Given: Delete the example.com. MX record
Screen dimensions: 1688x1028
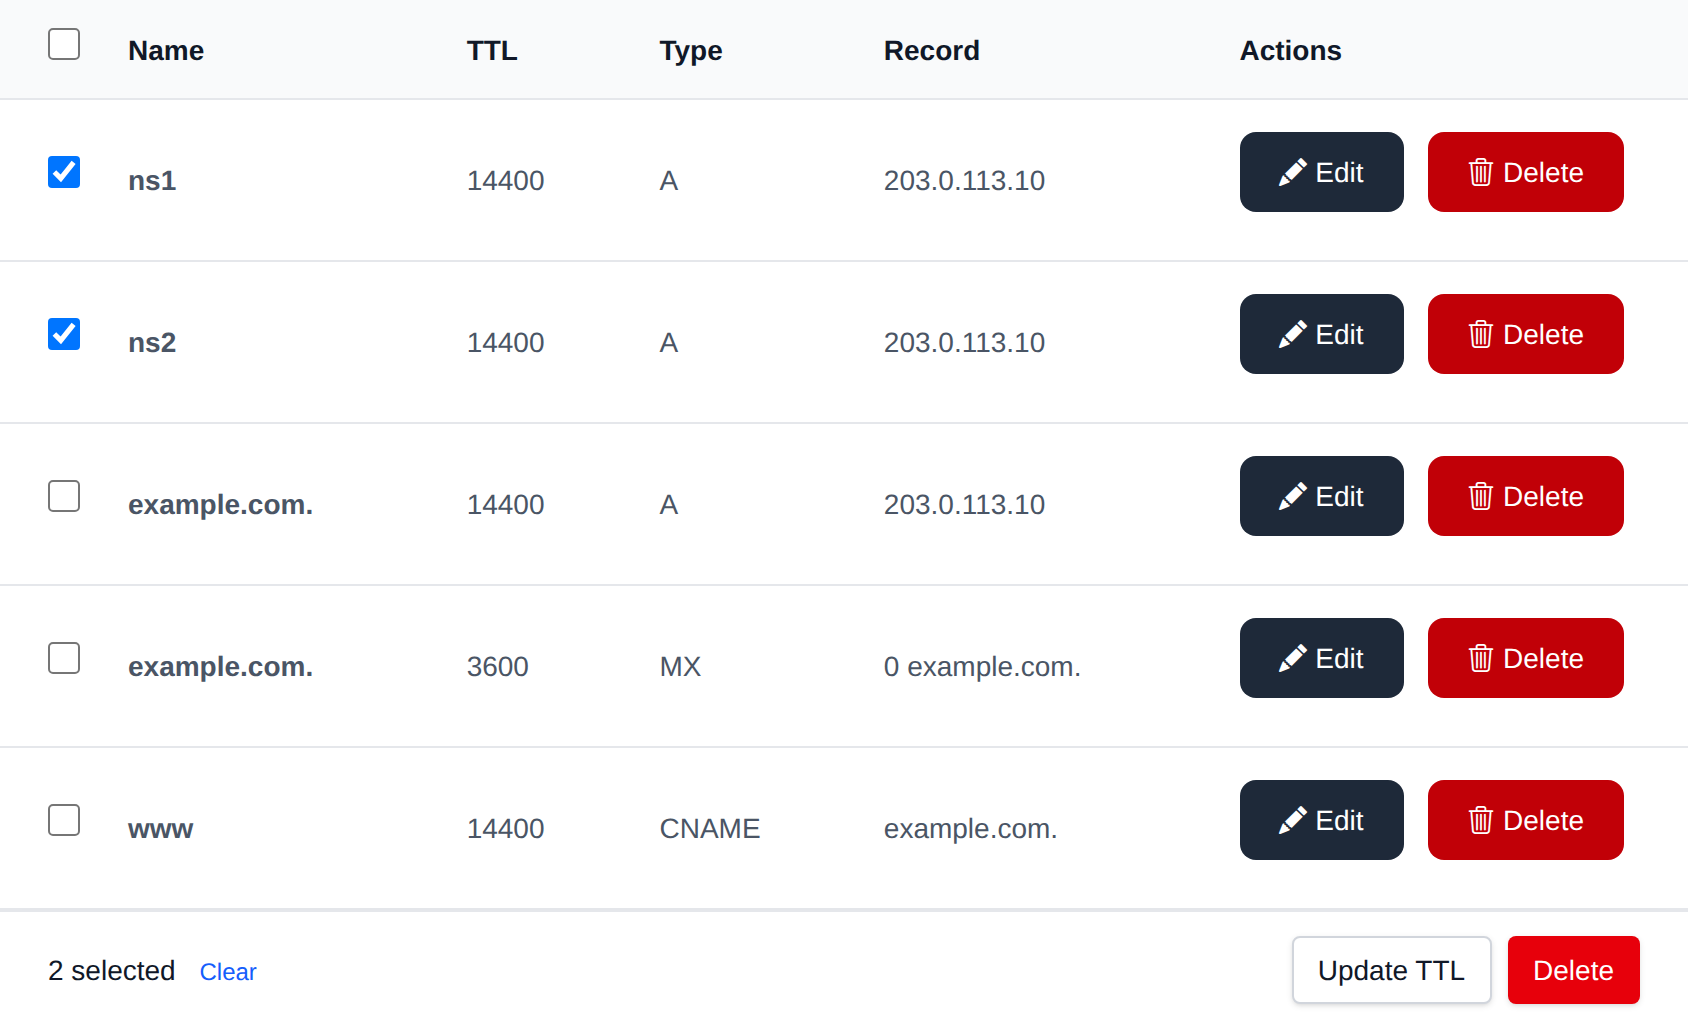Looking at the screenshot, I should (x=1525, y=658).
